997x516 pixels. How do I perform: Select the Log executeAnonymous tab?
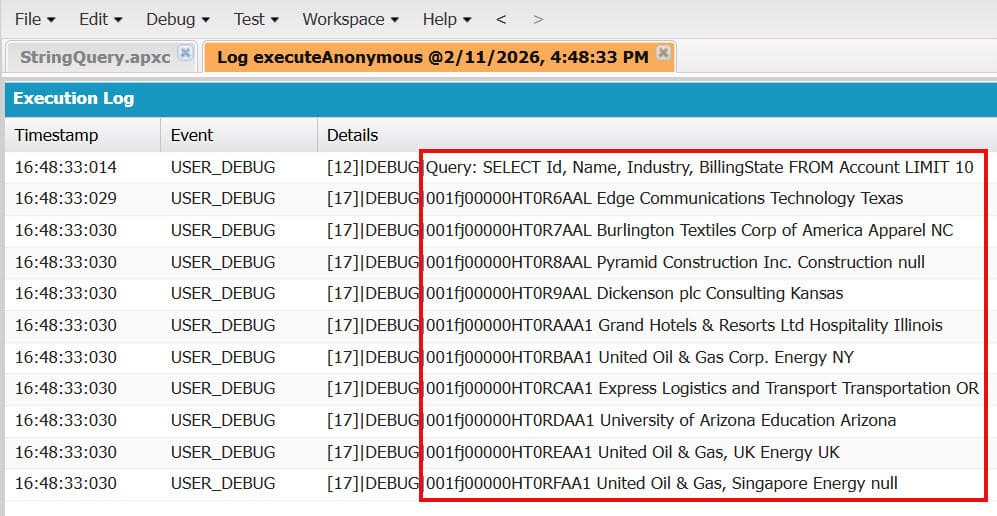click(x=432, y=57)
